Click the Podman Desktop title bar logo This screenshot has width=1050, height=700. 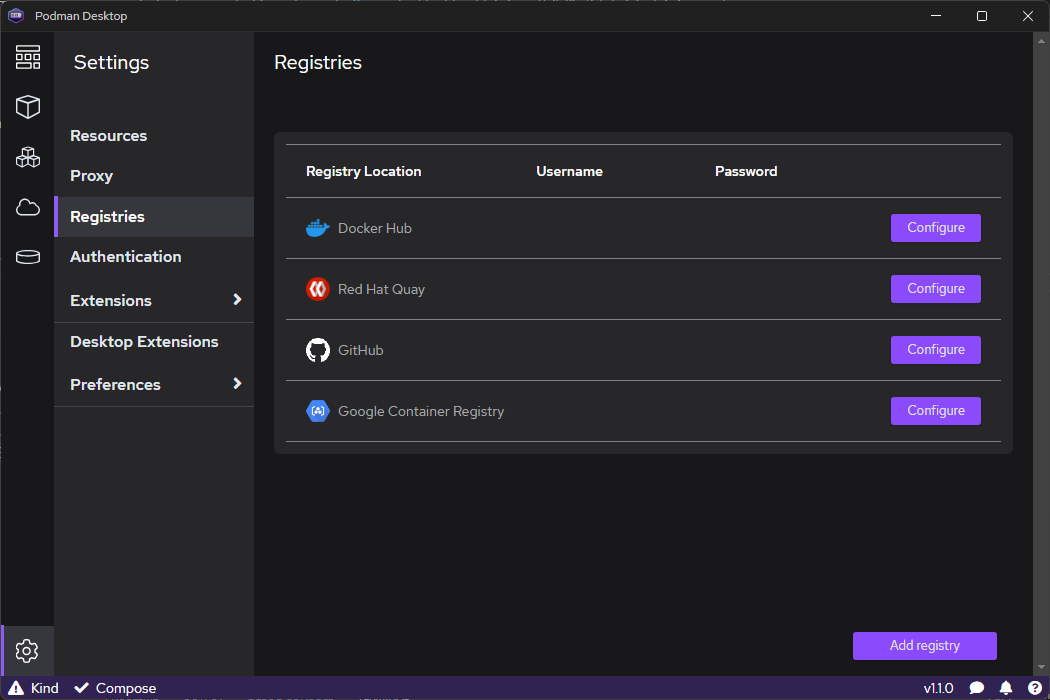(x=16, y=15)
